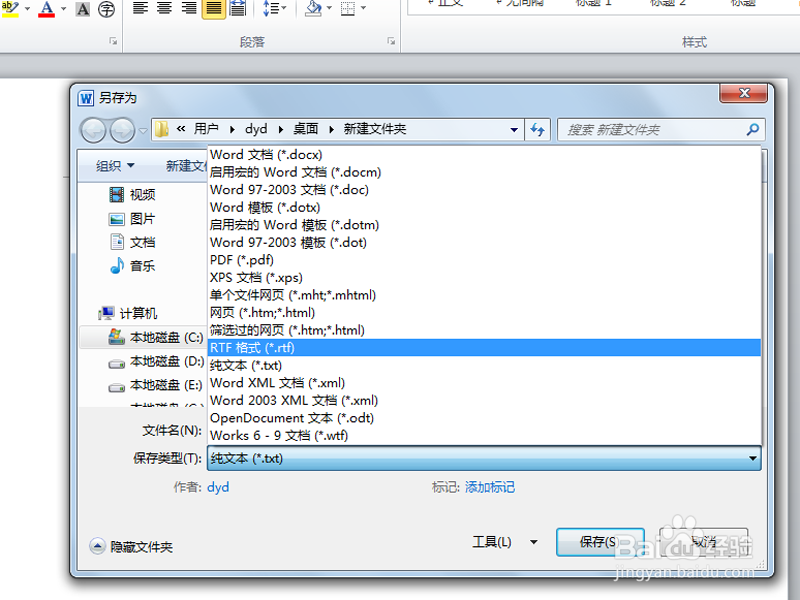The image size is (800, 600).
Task: Choose Word 97-2003 文档 (*.doc)
Action: pos(484,190)
